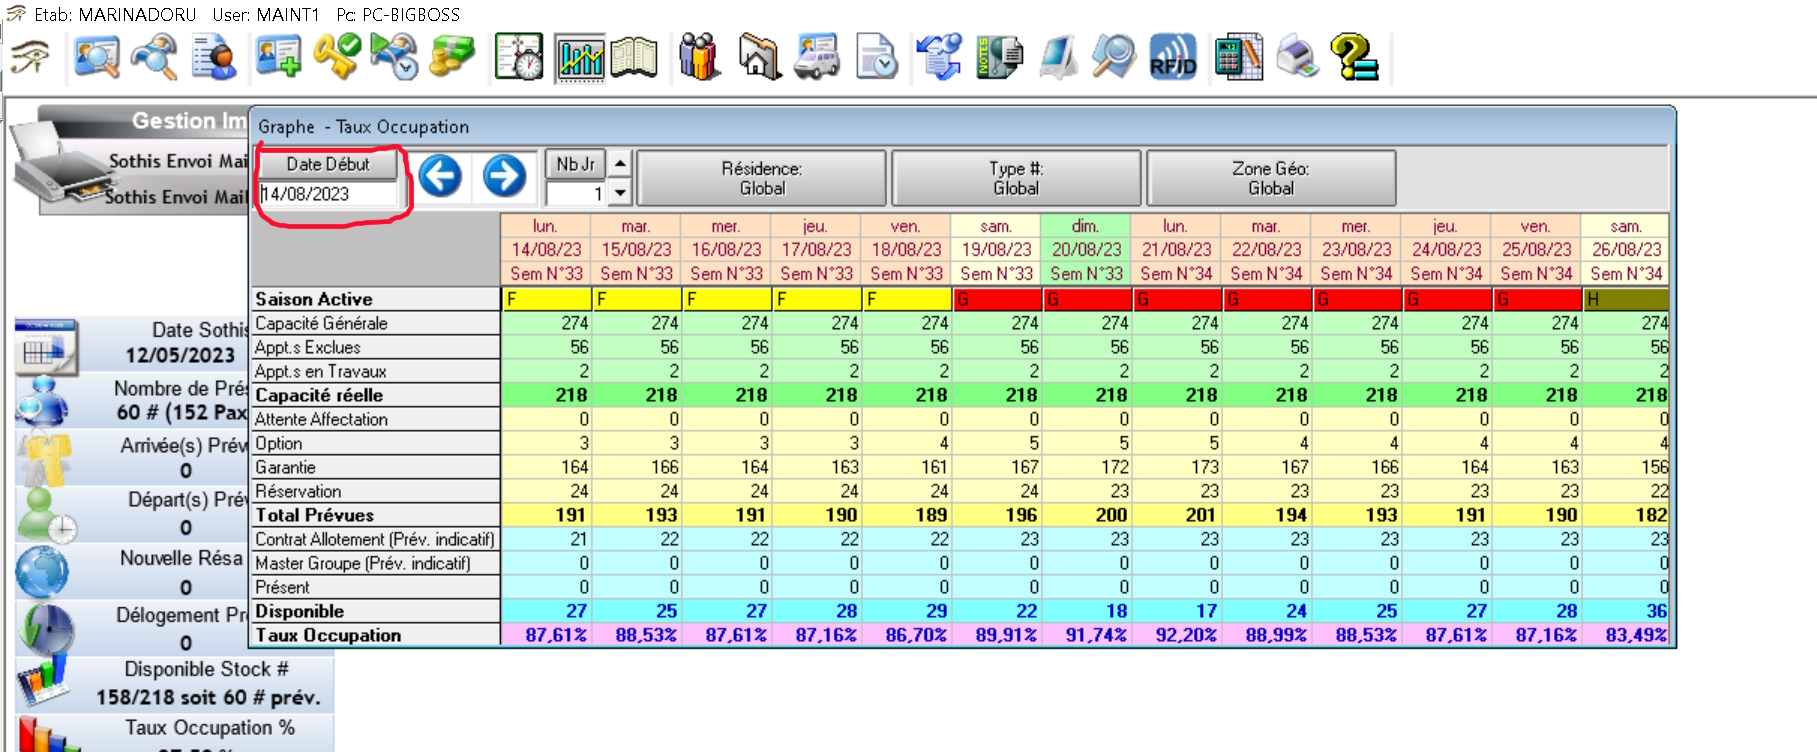Open the yellow question mark help icon
1817x752 pixels.
point(1354,57)
